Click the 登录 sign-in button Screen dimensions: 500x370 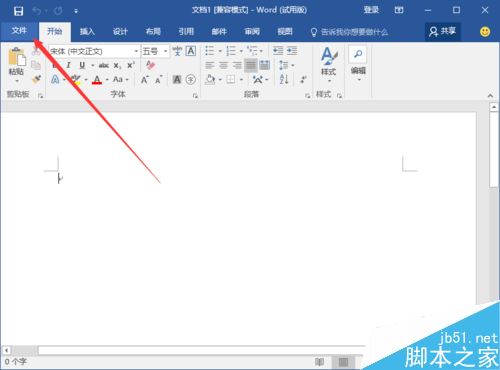(x=371, y=10)
